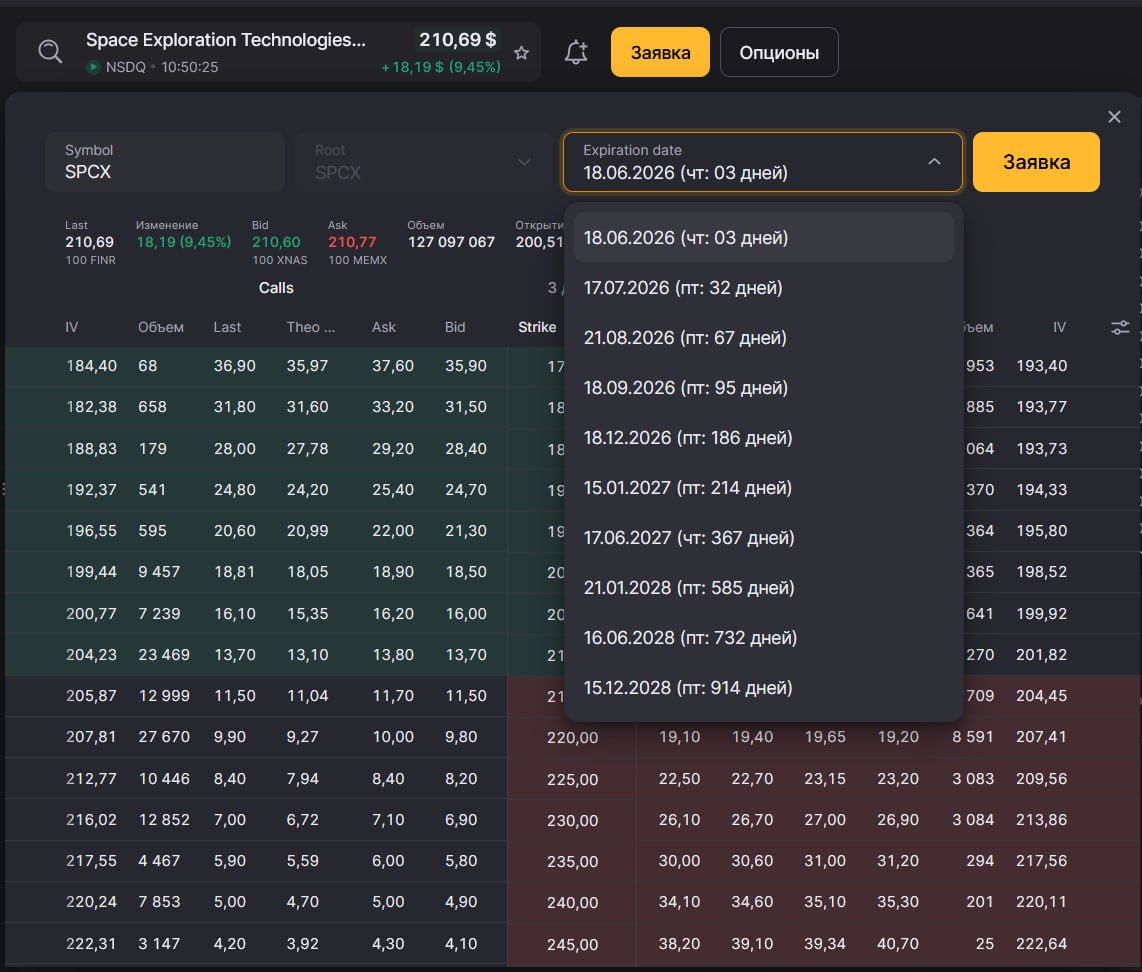Click call IV value 212,77
Screen dimensions: 1142x972
(91, 778)
